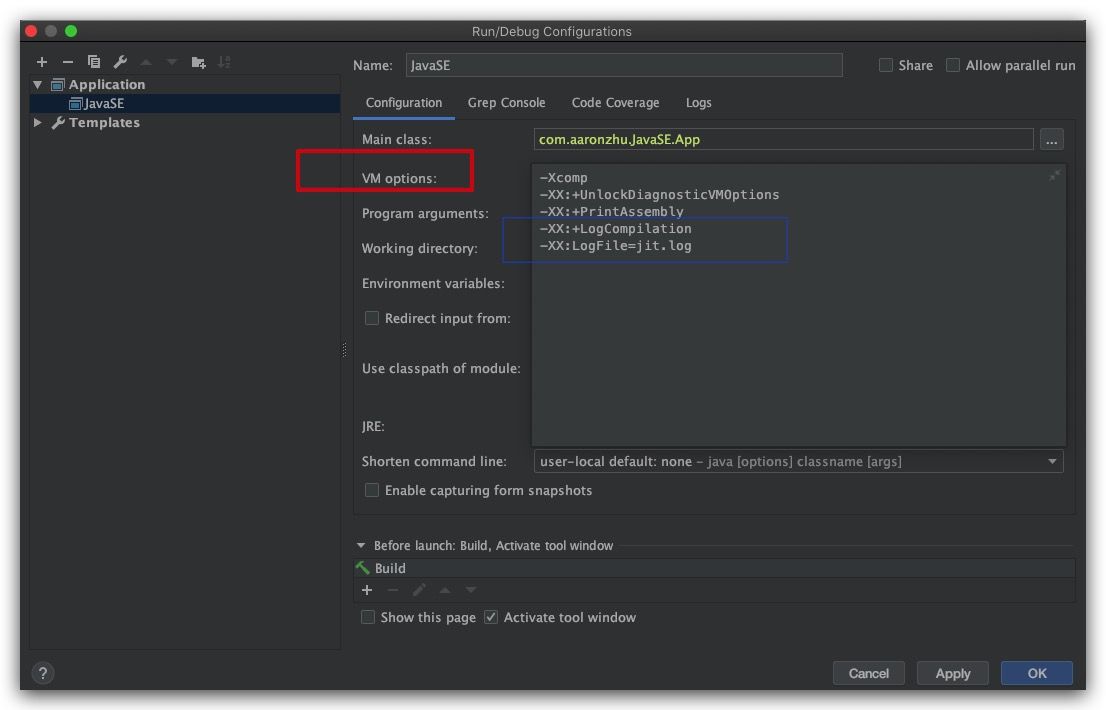
Task: Expand the Templates tree node
Action: click(x=38, y=122)
